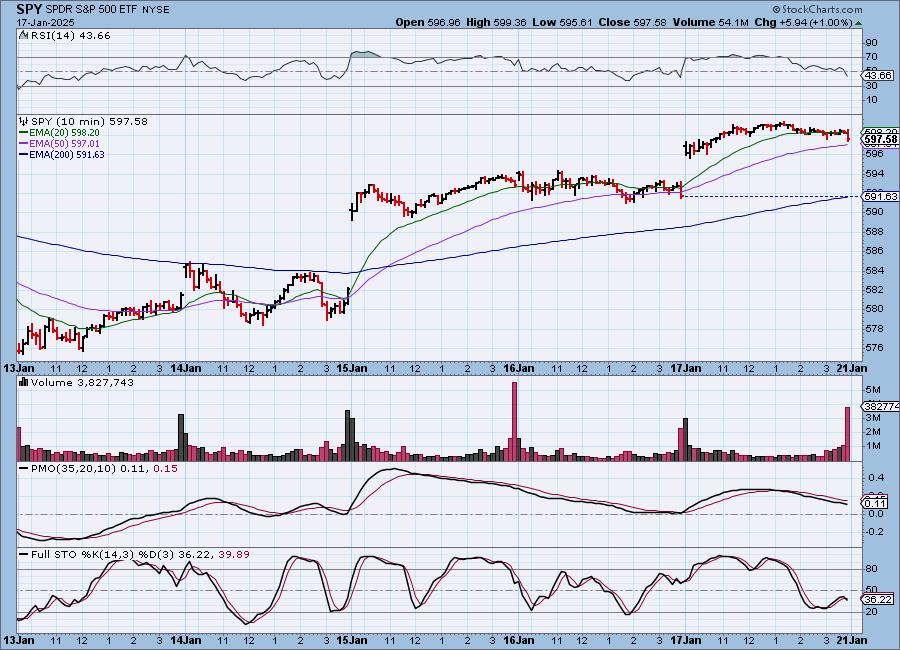Click the bar-chart icon before SPY (10 min)

coord(24,121)
